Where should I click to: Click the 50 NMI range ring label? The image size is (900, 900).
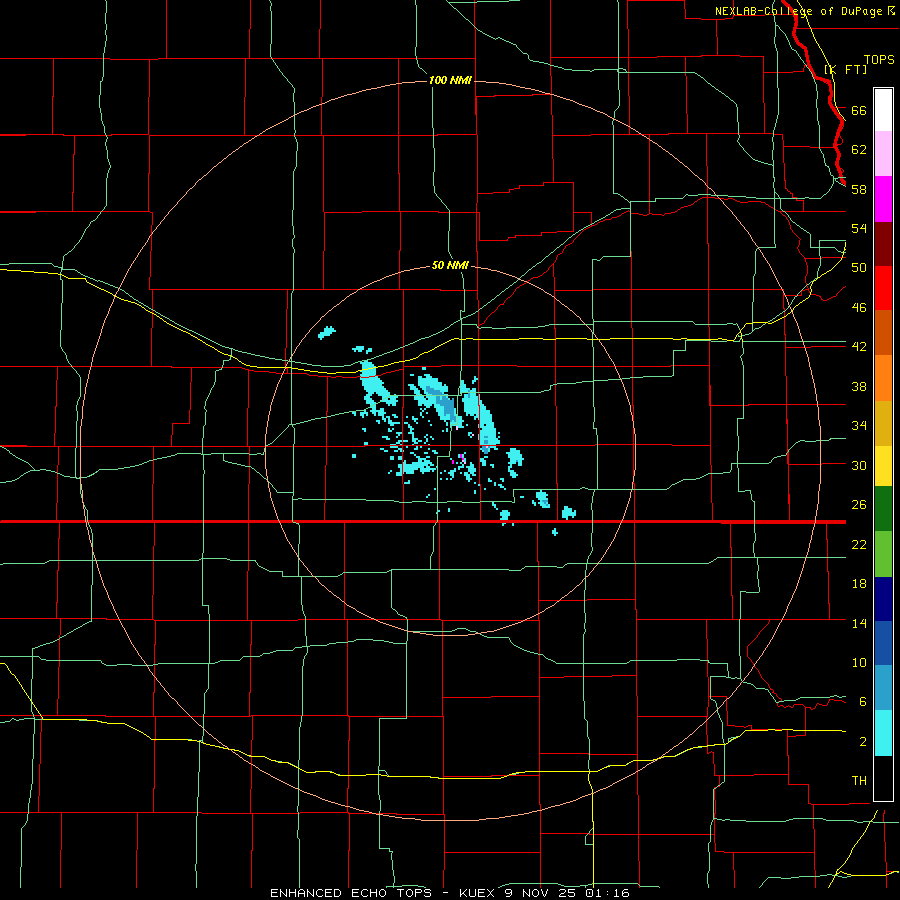point(451,265)
